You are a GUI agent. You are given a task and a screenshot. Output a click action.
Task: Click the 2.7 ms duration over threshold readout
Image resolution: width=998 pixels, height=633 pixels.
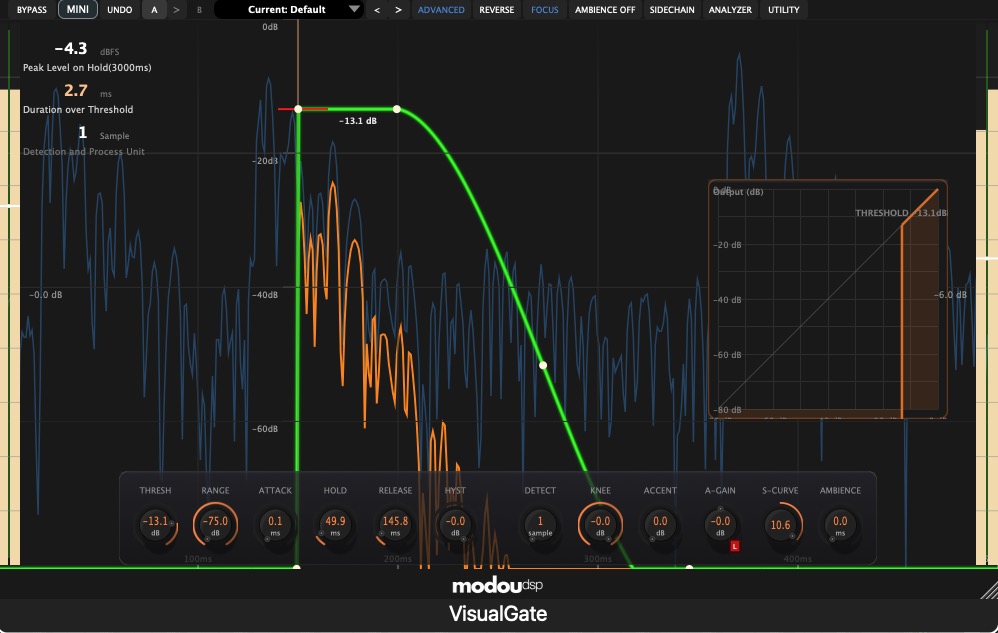pyautogui.click(x=75, y=90)
